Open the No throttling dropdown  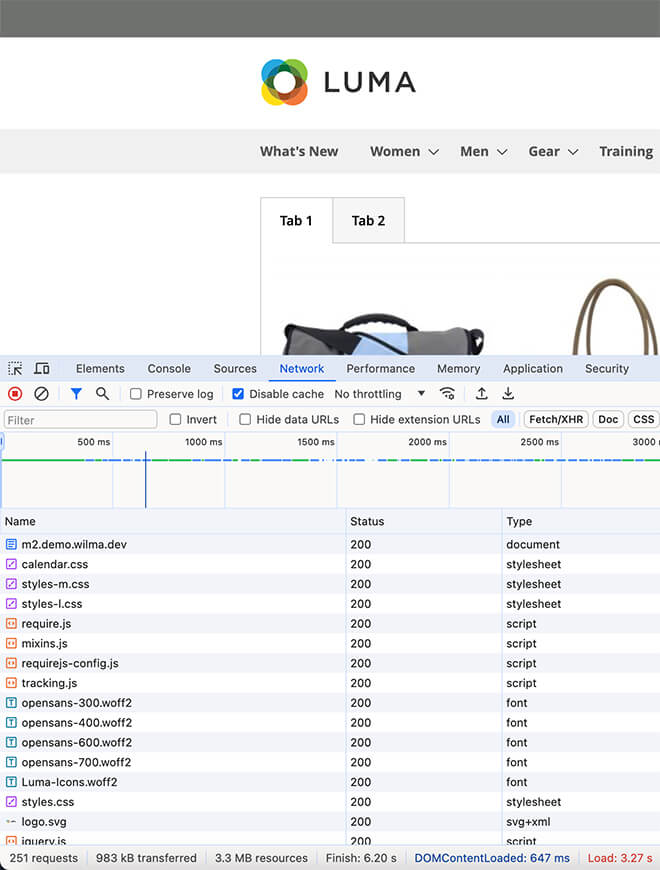coord(380,394)
